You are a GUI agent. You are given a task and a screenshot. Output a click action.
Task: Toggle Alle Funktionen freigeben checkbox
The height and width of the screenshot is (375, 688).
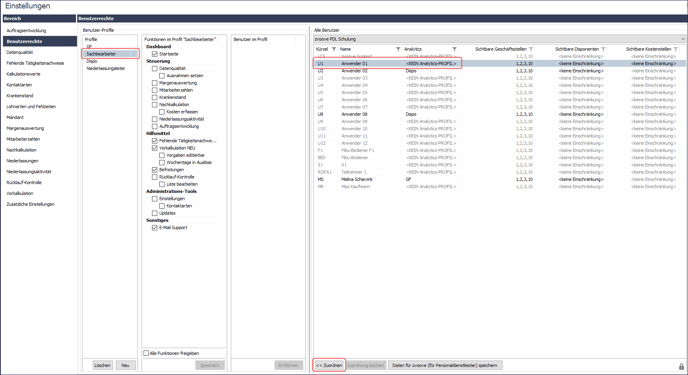(x=146, y=353)
